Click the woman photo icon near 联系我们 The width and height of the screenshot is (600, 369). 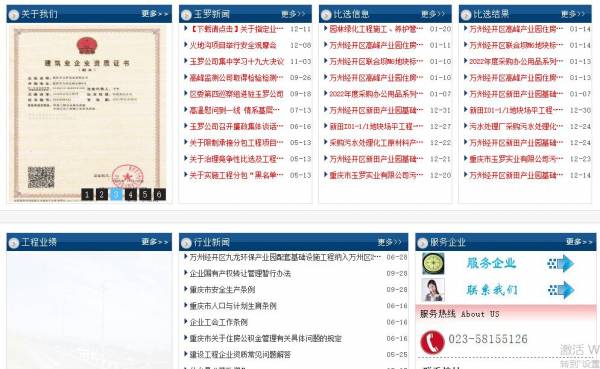(x=433, y=290)
